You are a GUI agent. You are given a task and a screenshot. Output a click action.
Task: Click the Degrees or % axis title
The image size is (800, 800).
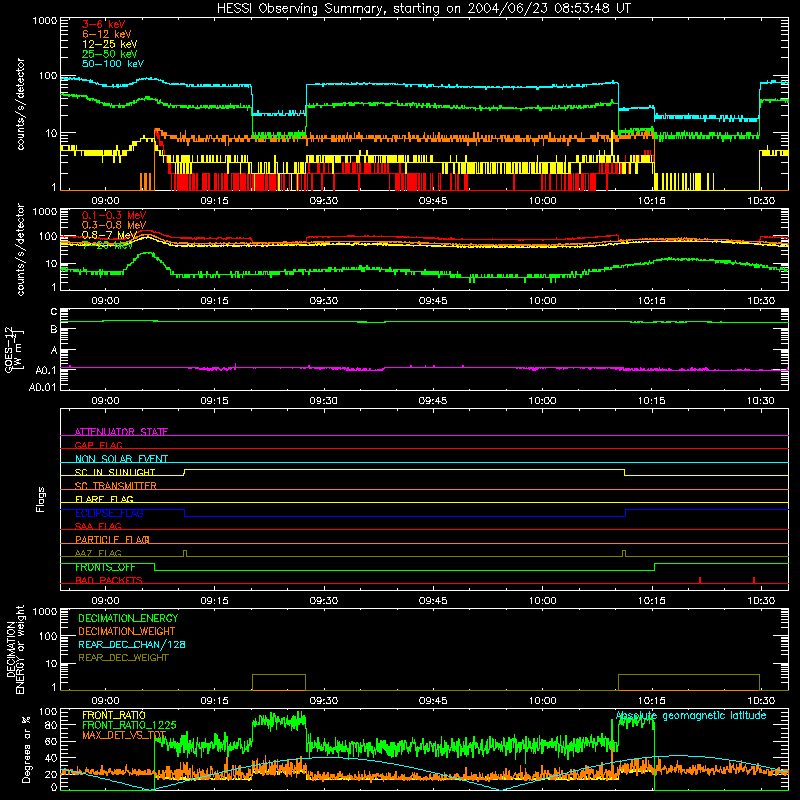pos(26,749)
